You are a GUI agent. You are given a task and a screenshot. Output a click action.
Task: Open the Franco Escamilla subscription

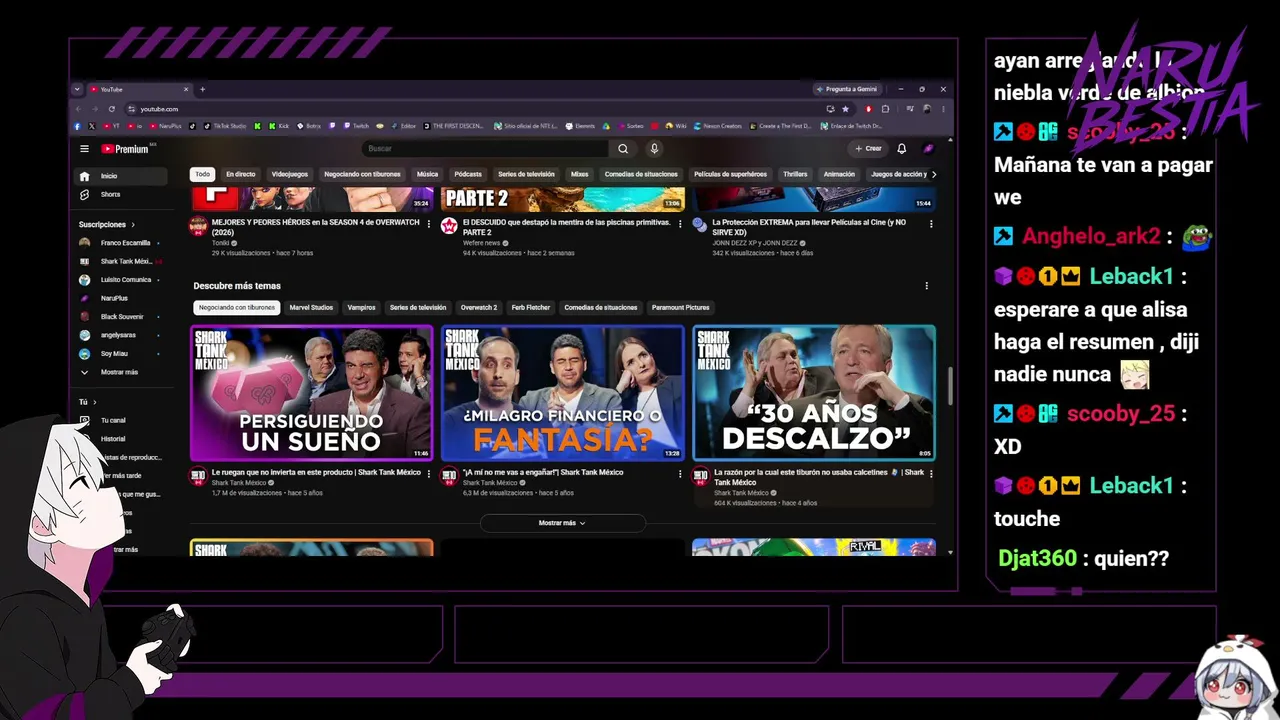(122, 243)
